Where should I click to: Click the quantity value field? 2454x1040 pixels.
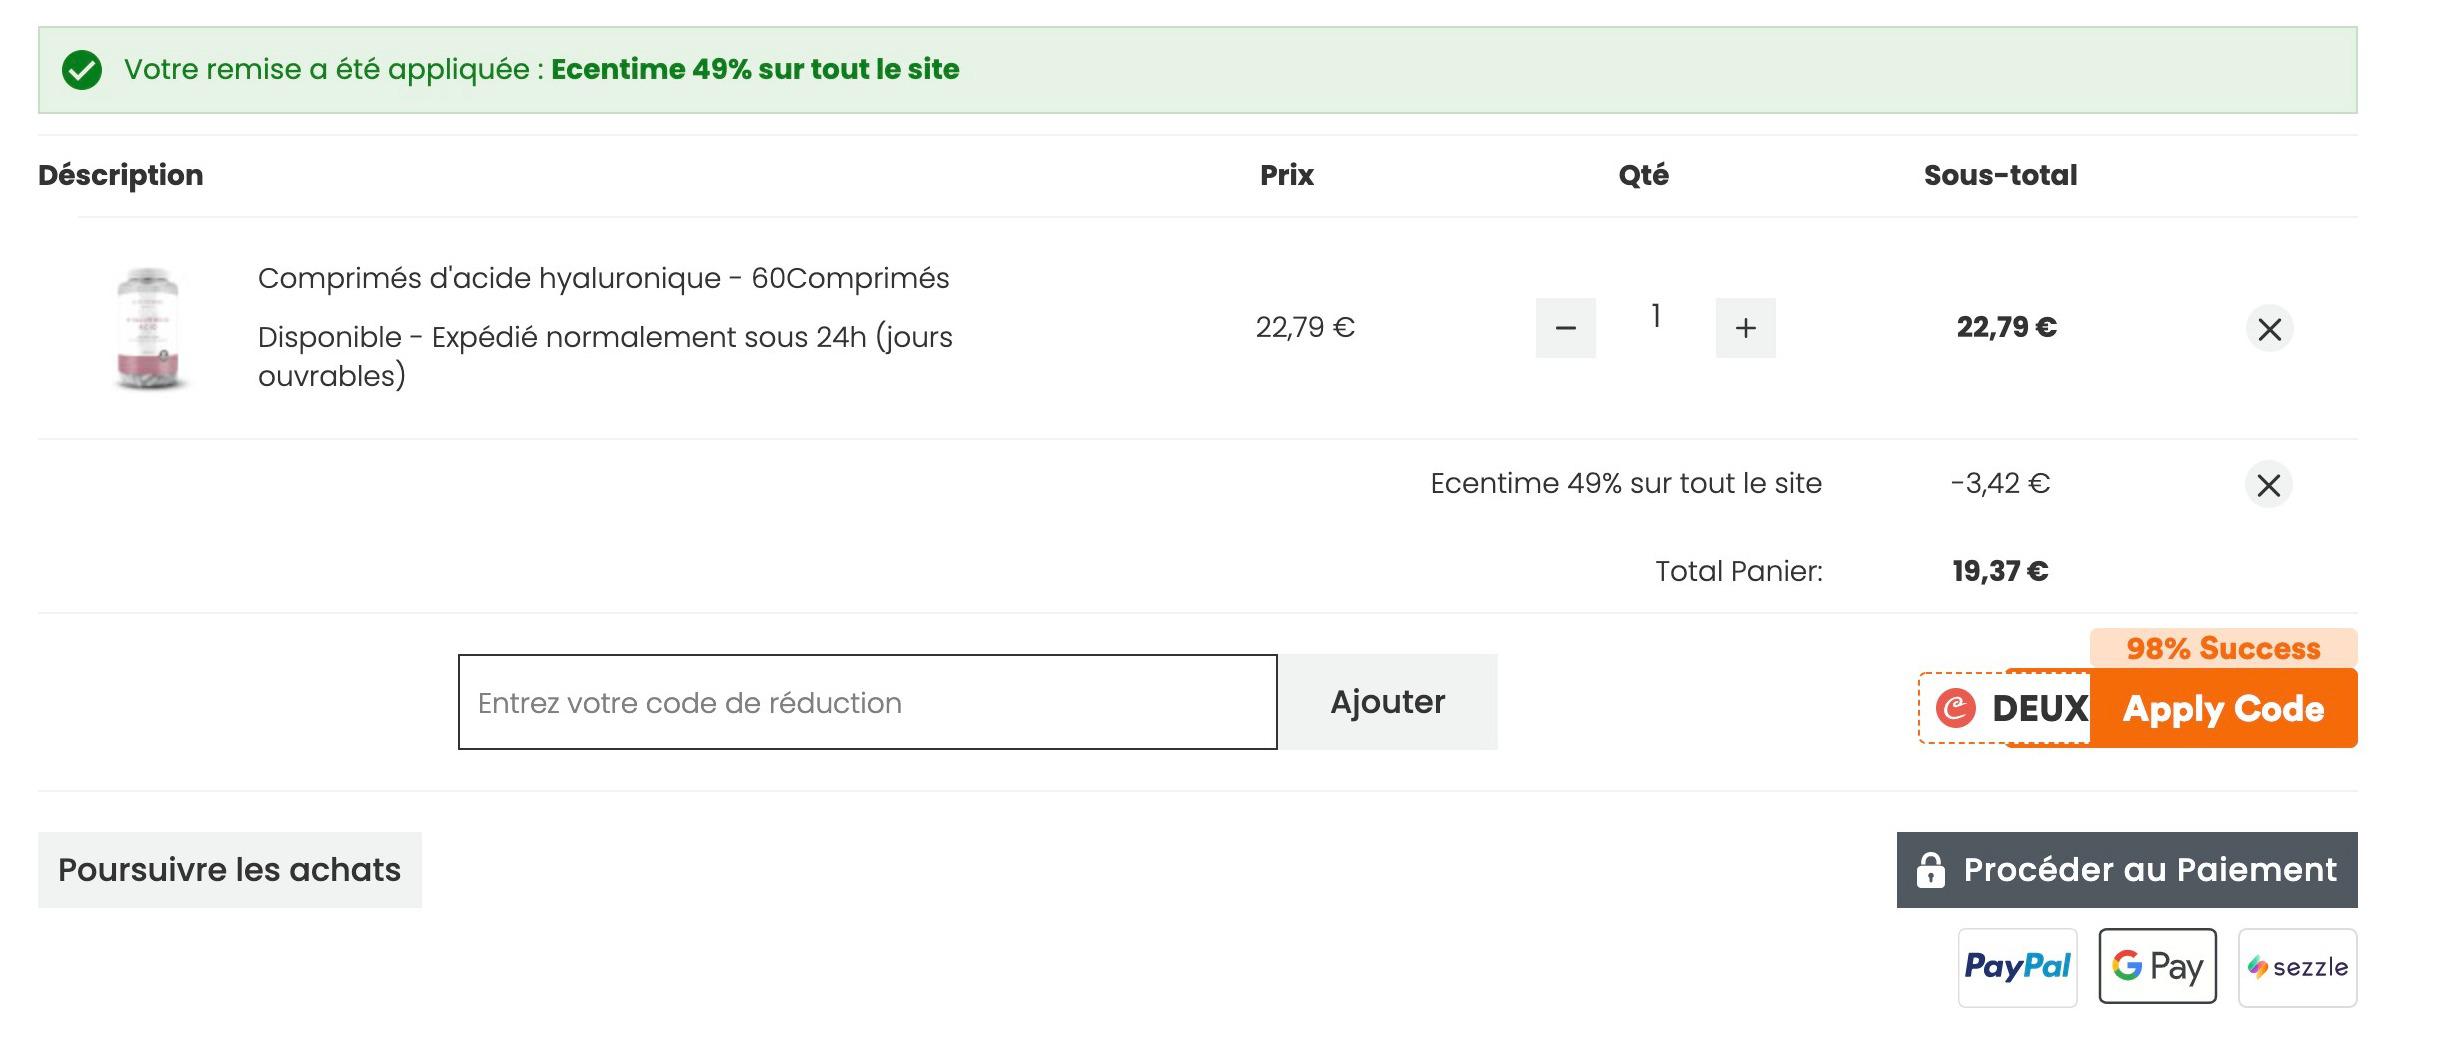[1656, 316]
